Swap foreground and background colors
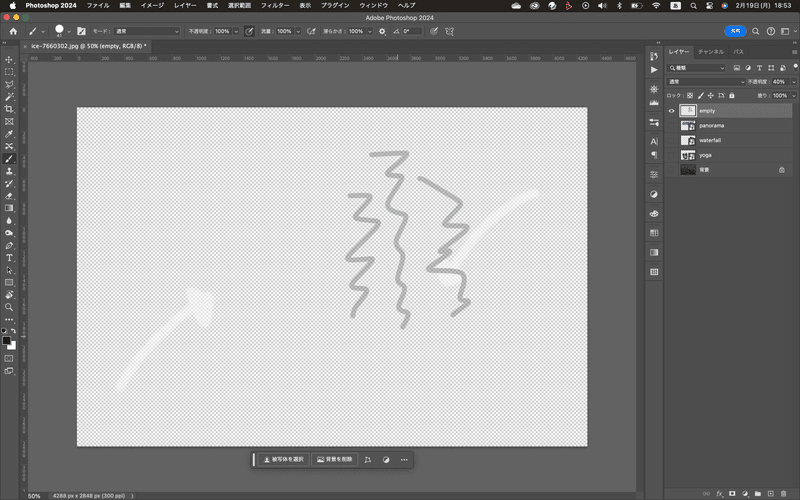 pyautogui.click(x=14, y=331)
